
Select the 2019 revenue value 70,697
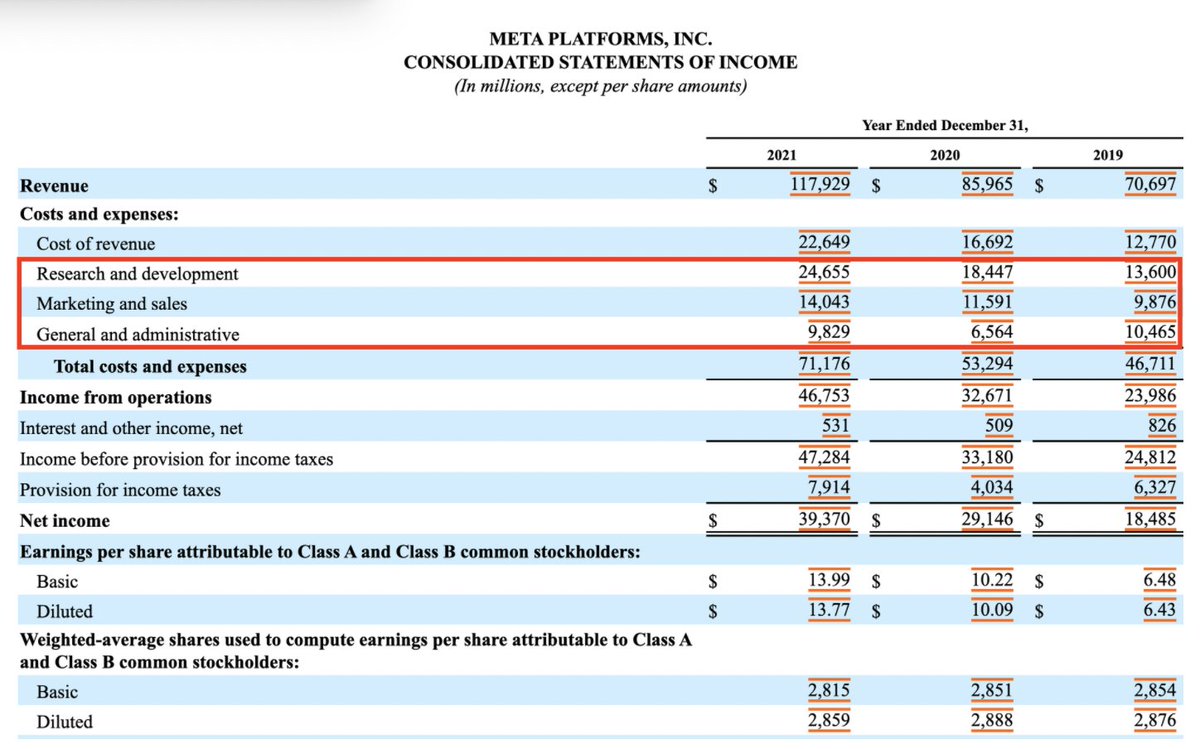click(x=1150, y=184)
